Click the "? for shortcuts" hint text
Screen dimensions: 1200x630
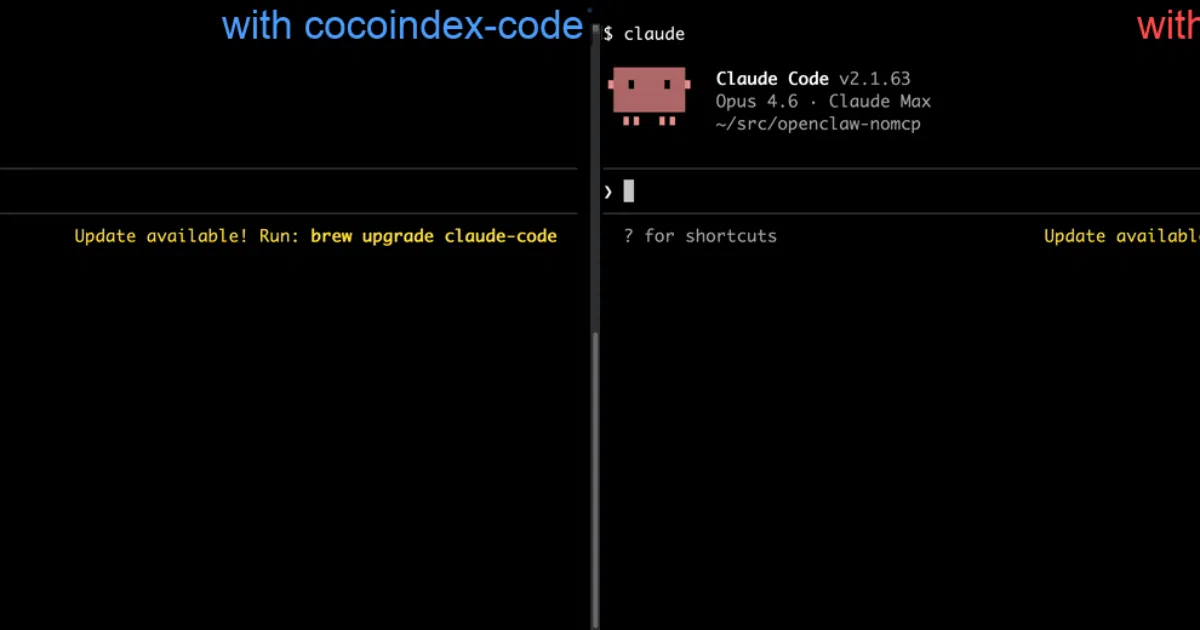click(x=700, y=236)
